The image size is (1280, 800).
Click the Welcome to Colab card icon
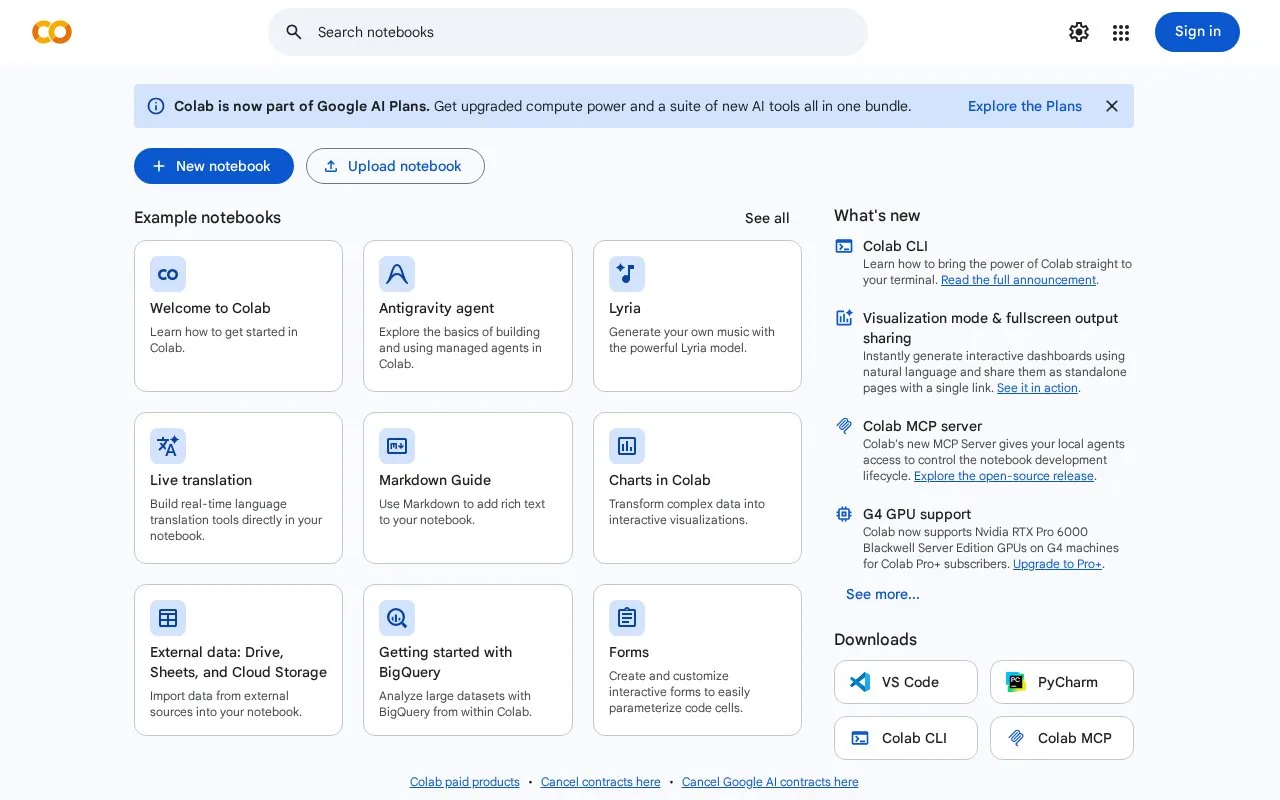click(x=168, y=274)
